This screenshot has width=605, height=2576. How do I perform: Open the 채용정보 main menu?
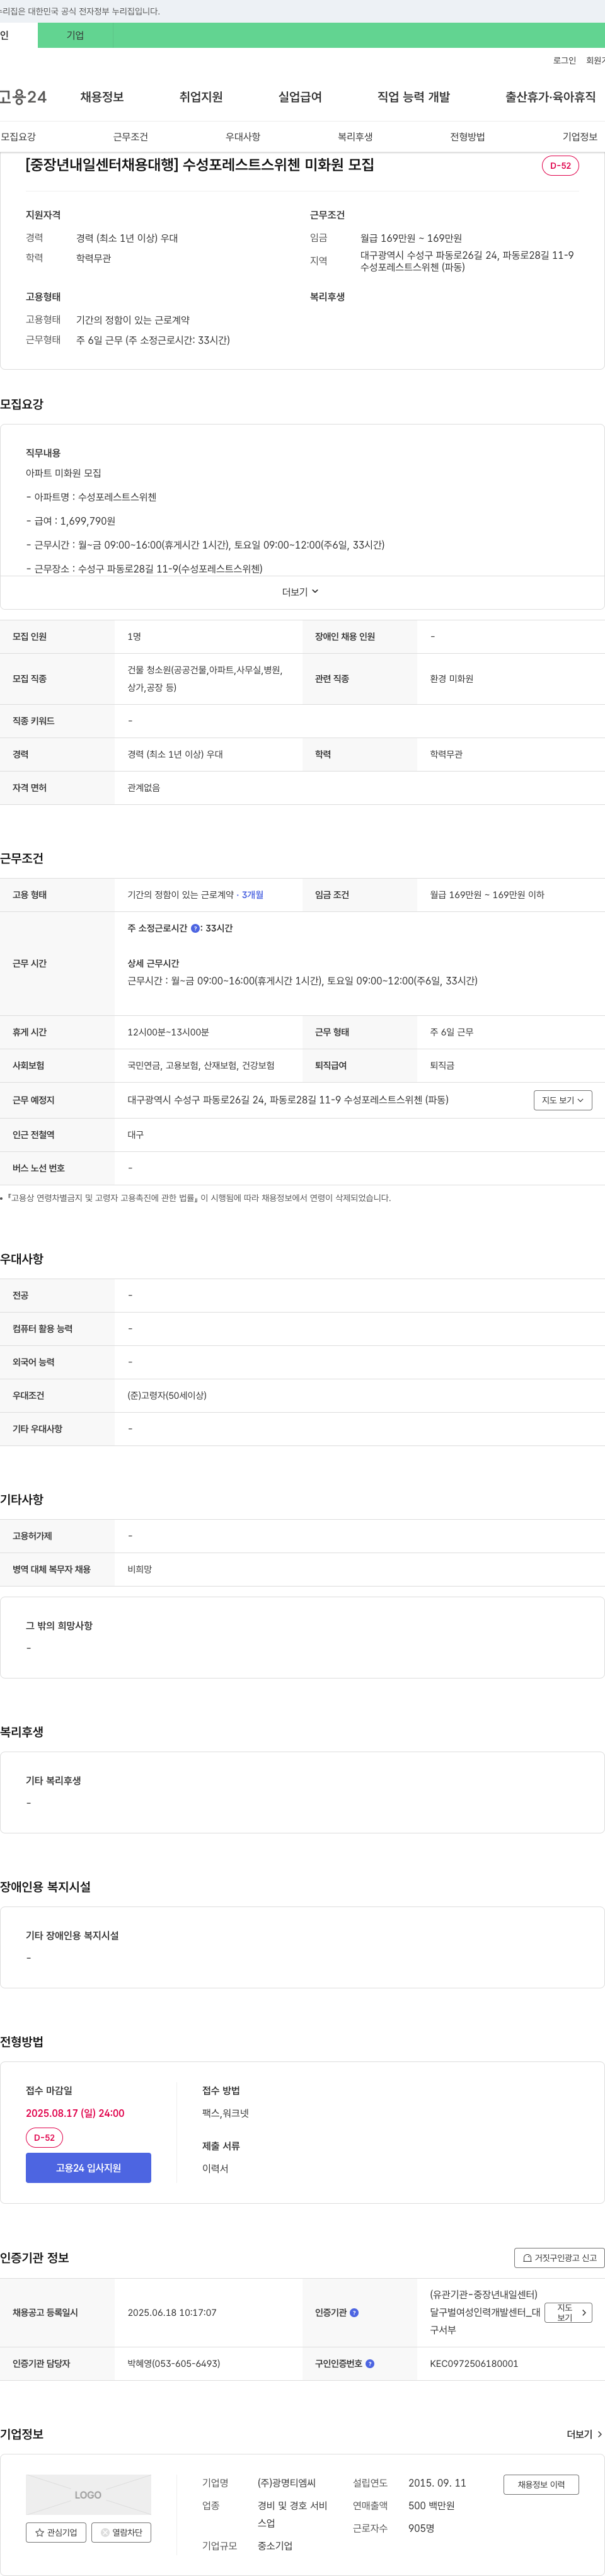tap(102, 97)
